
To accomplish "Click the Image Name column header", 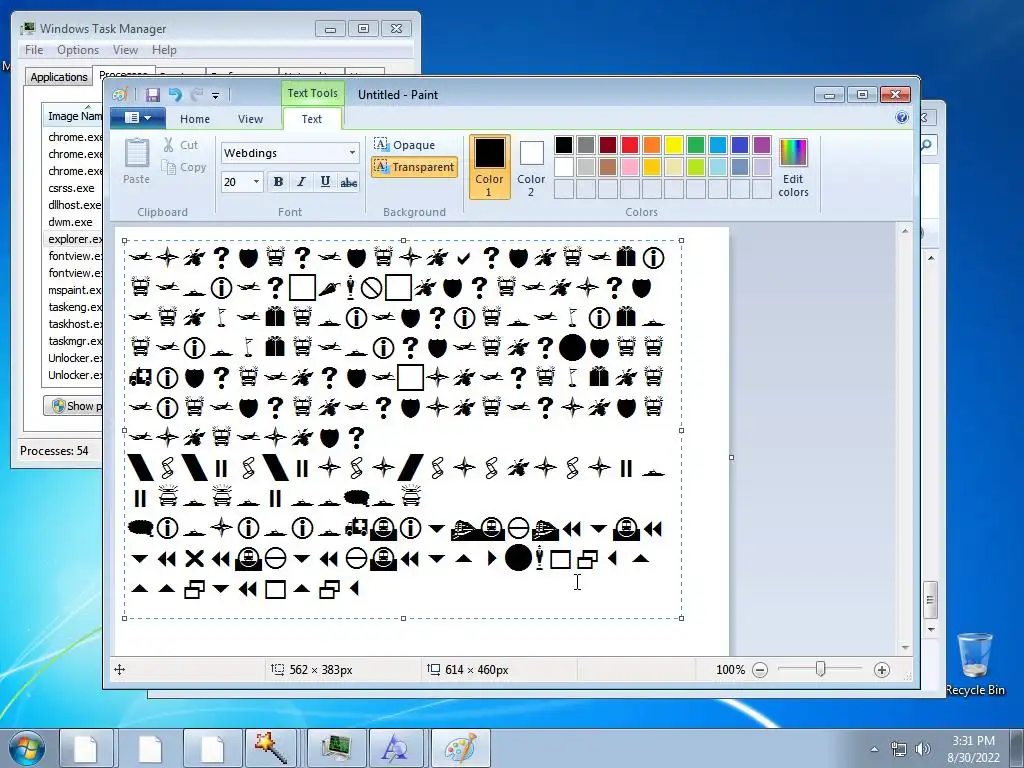I will coord(73,116).
